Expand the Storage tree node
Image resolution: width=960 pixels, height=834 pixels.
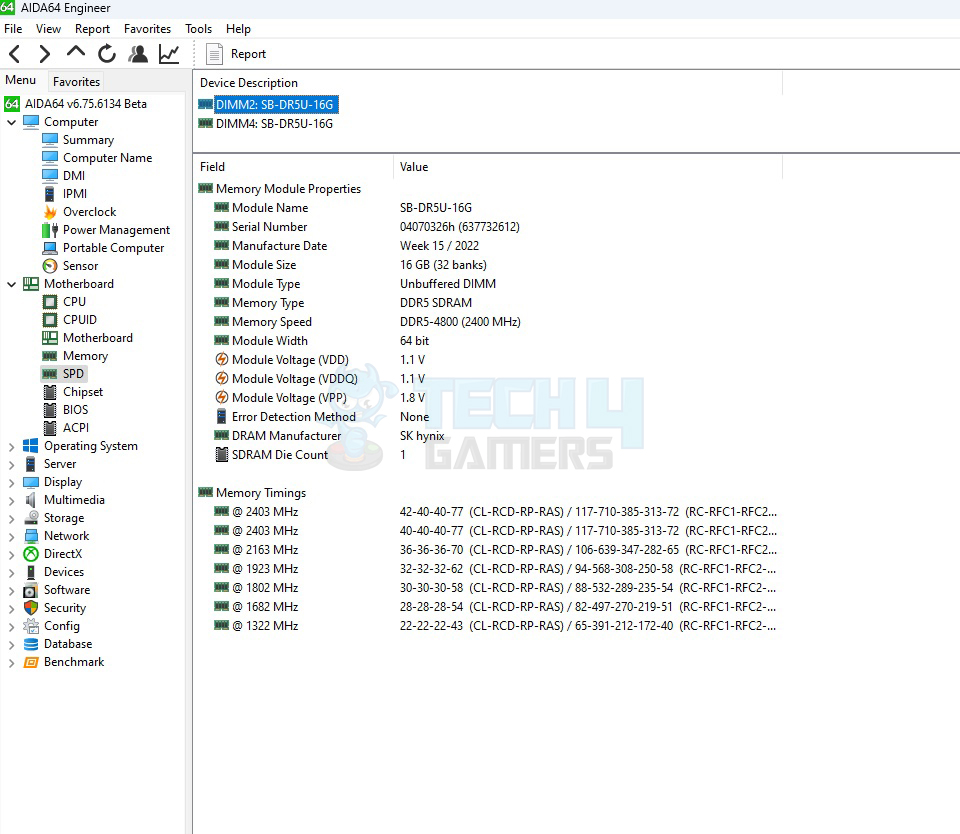point(11,518)
